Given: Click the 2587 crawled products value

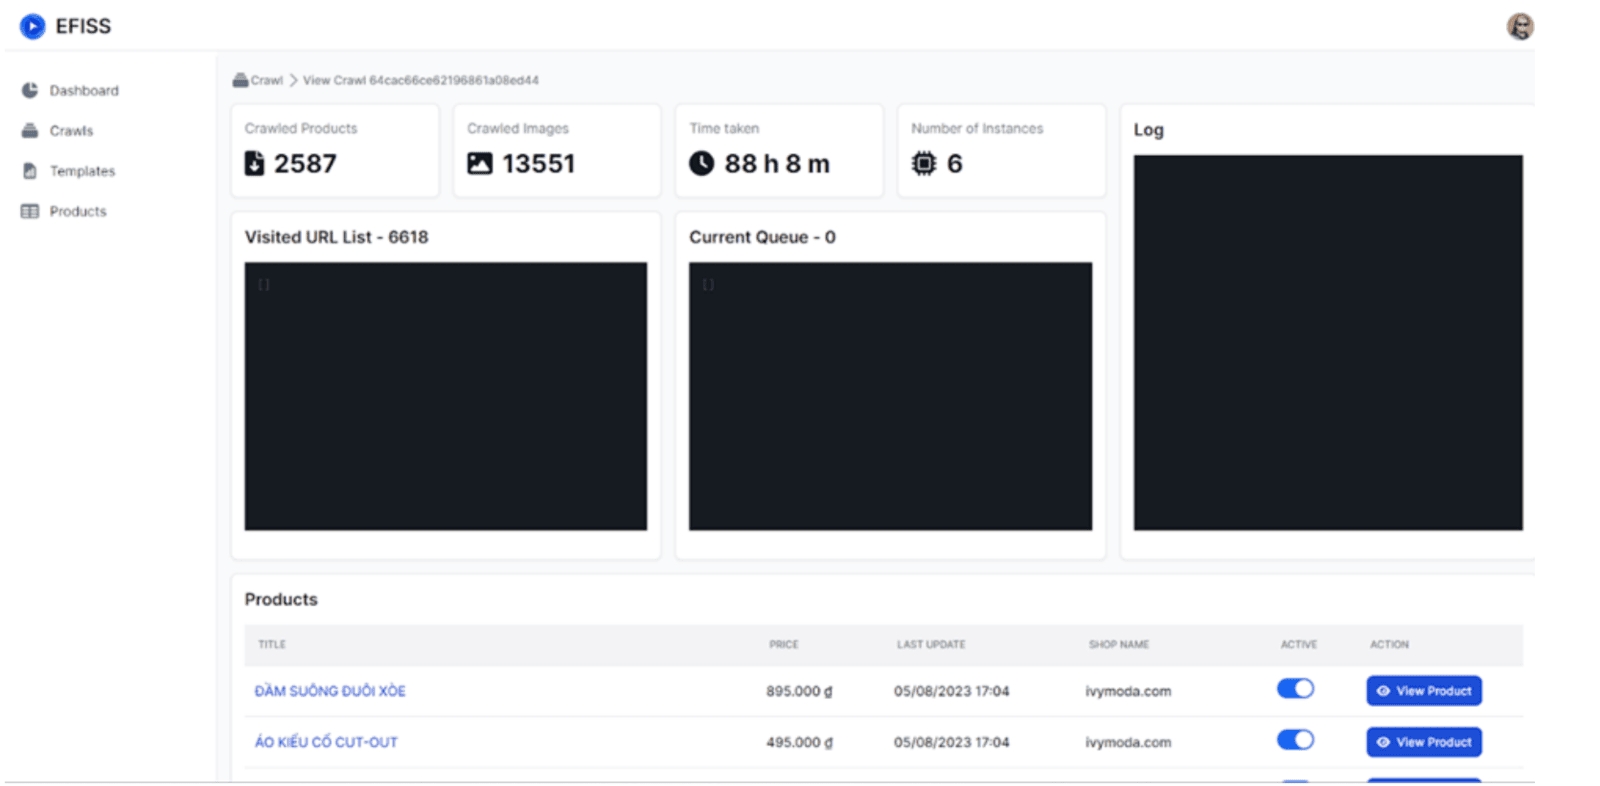Looking at the screenshot, I should click(305, 163).
